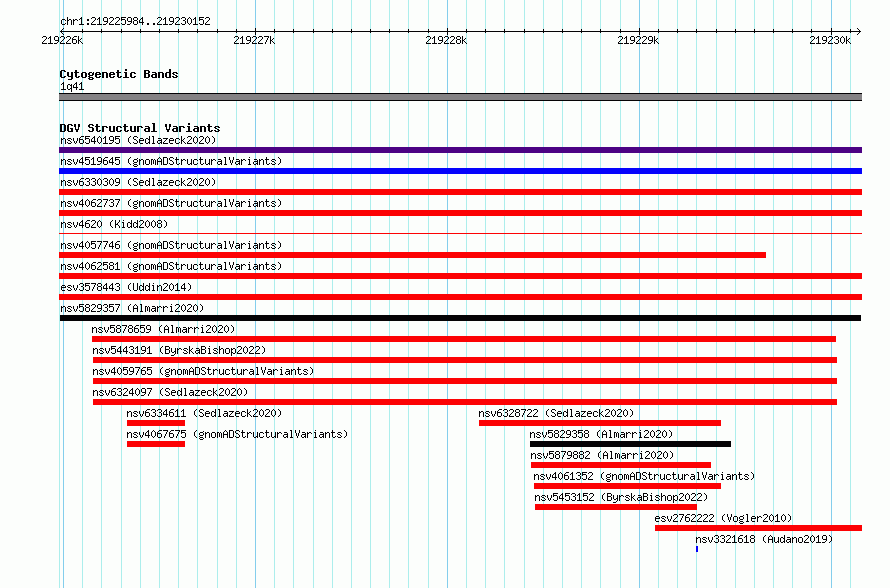This screenshot has height=588, width=890.
Task: Click the nsv6540195 (Sedlazeck2020) variant bar
Action: [460, 150]
